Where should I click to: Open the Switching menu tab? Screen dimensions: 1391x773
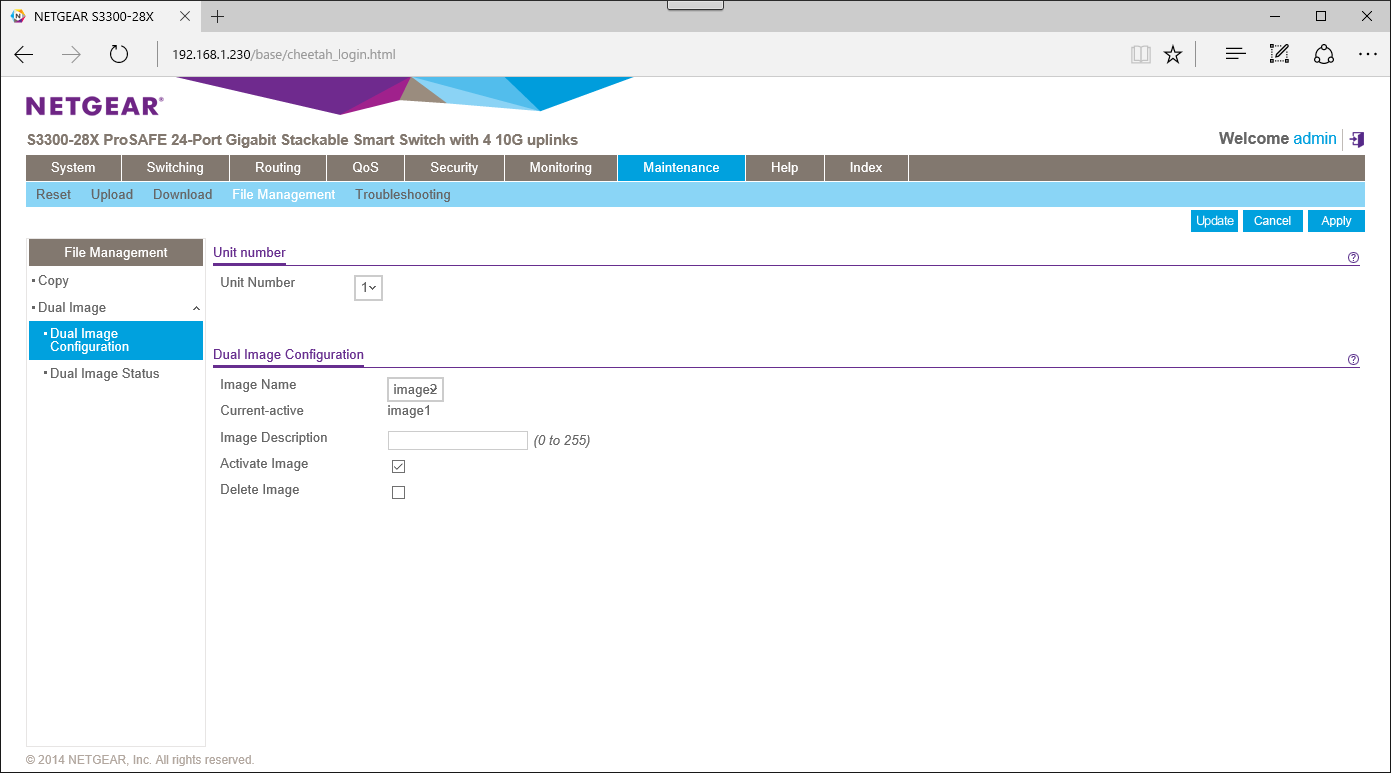tap(175, 168)
